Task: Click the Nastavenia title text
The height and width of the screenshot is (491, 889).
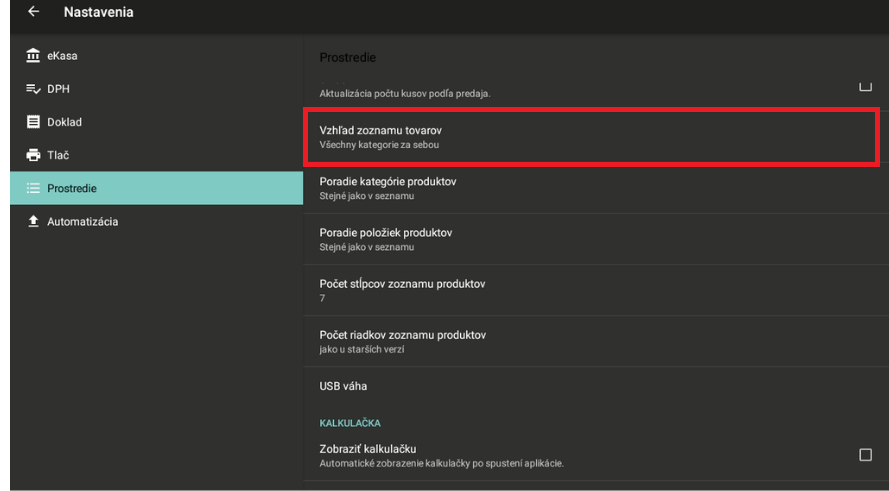Action: pos(98,13)
